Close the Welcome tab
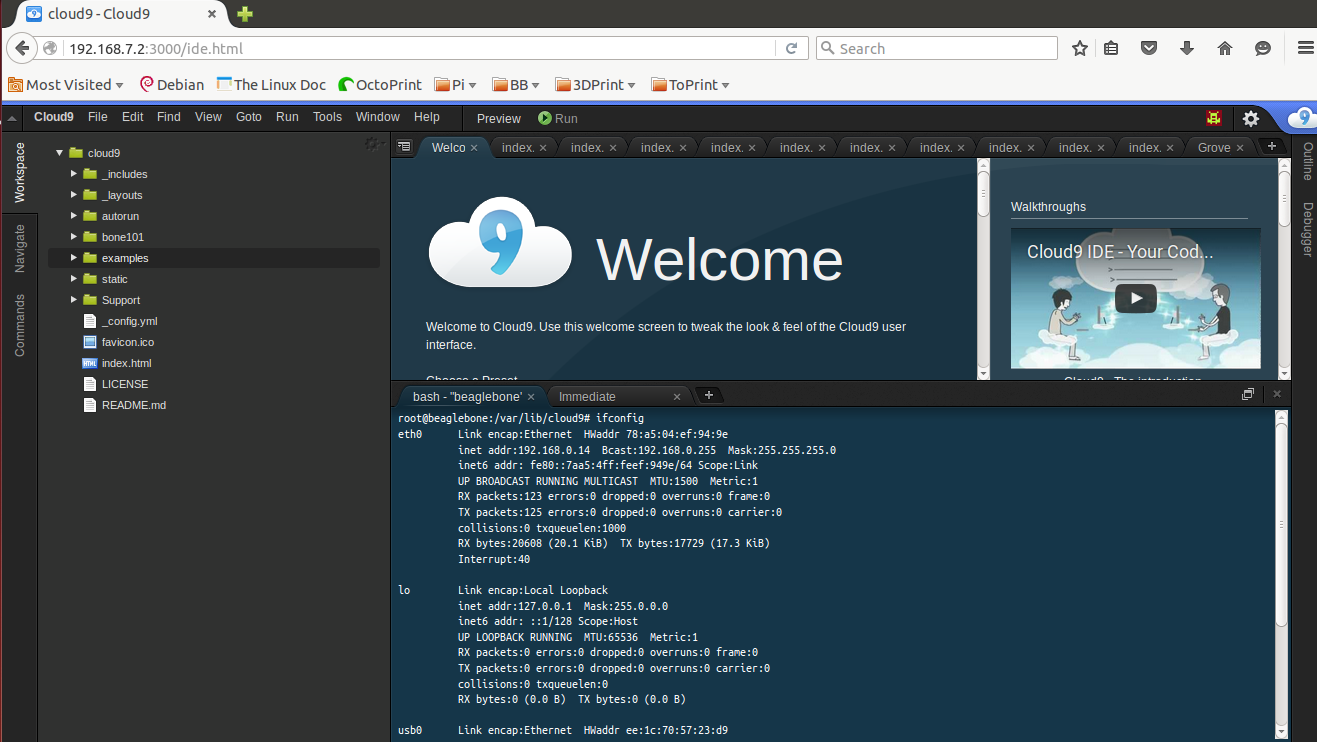Viewport: 1317px width, 742px height. coord(474,148)
